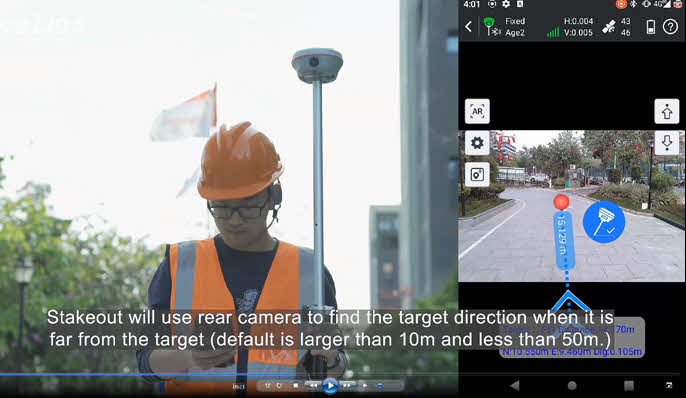Image resolution: width=686 pixels, height=398 pixels.
Task: Fast-forward the video with double-right arrows
Action: (x=346, y=386)
